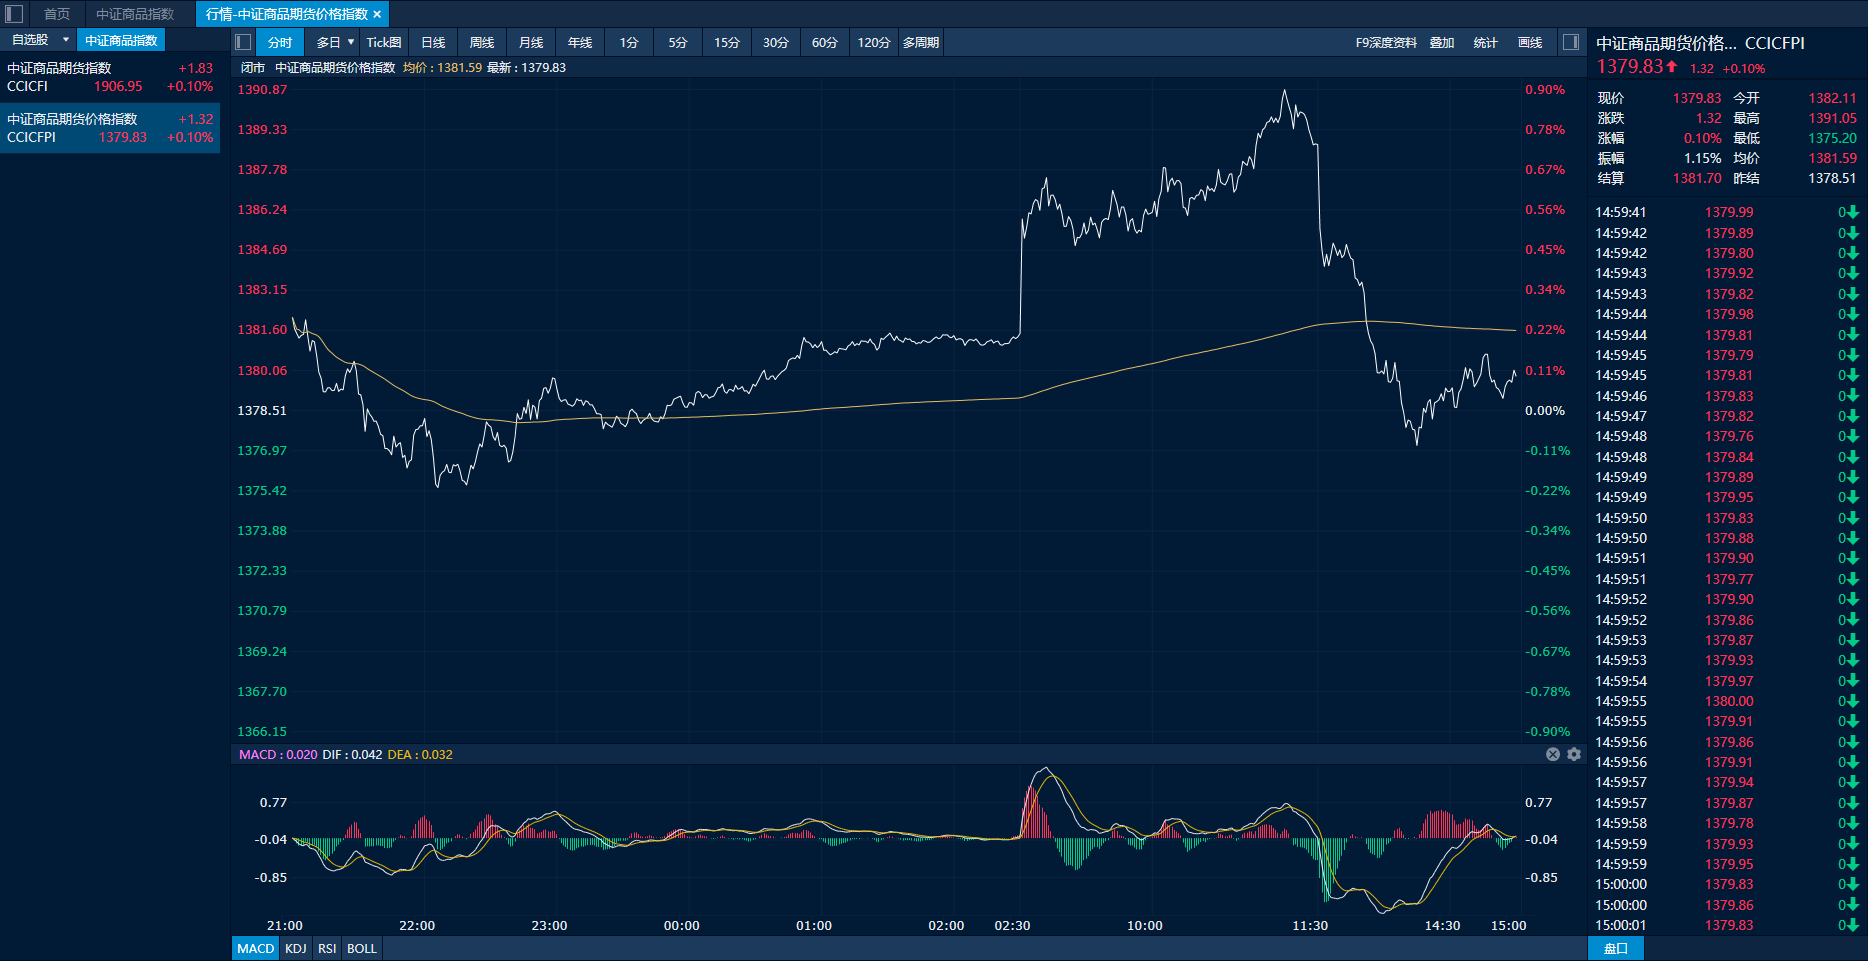Select the RSI indicator
Image resolution: width=1868 pixels, height=961 pixels.
tap(327, 948)
